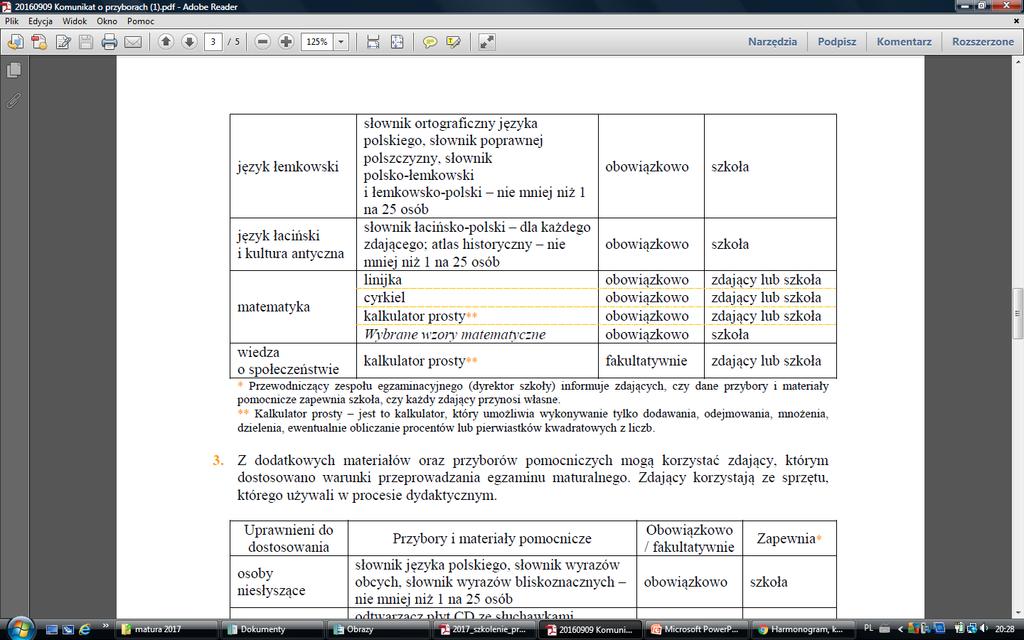Screen dimensions: 1024x640
Task: Click the scrollbar up arrow
Action: pos(1017,62)
